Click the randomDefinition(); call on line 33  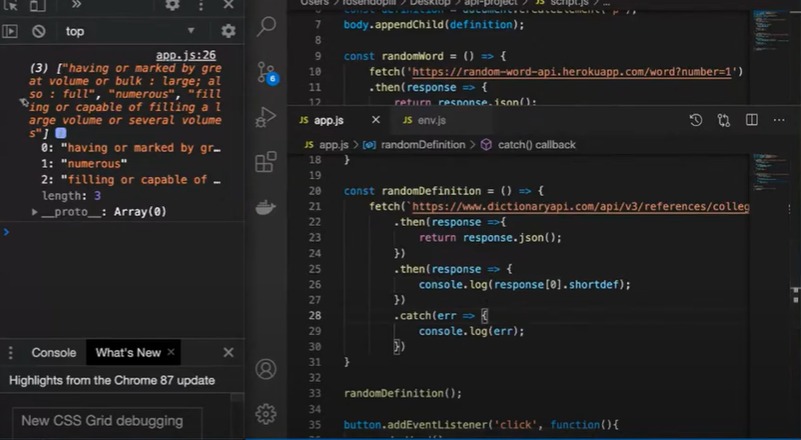(403, 393)
